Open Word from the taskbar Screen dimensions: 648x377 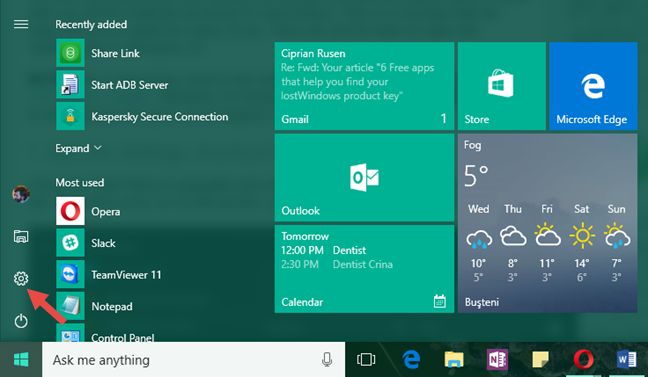click(x=626, y=360)
